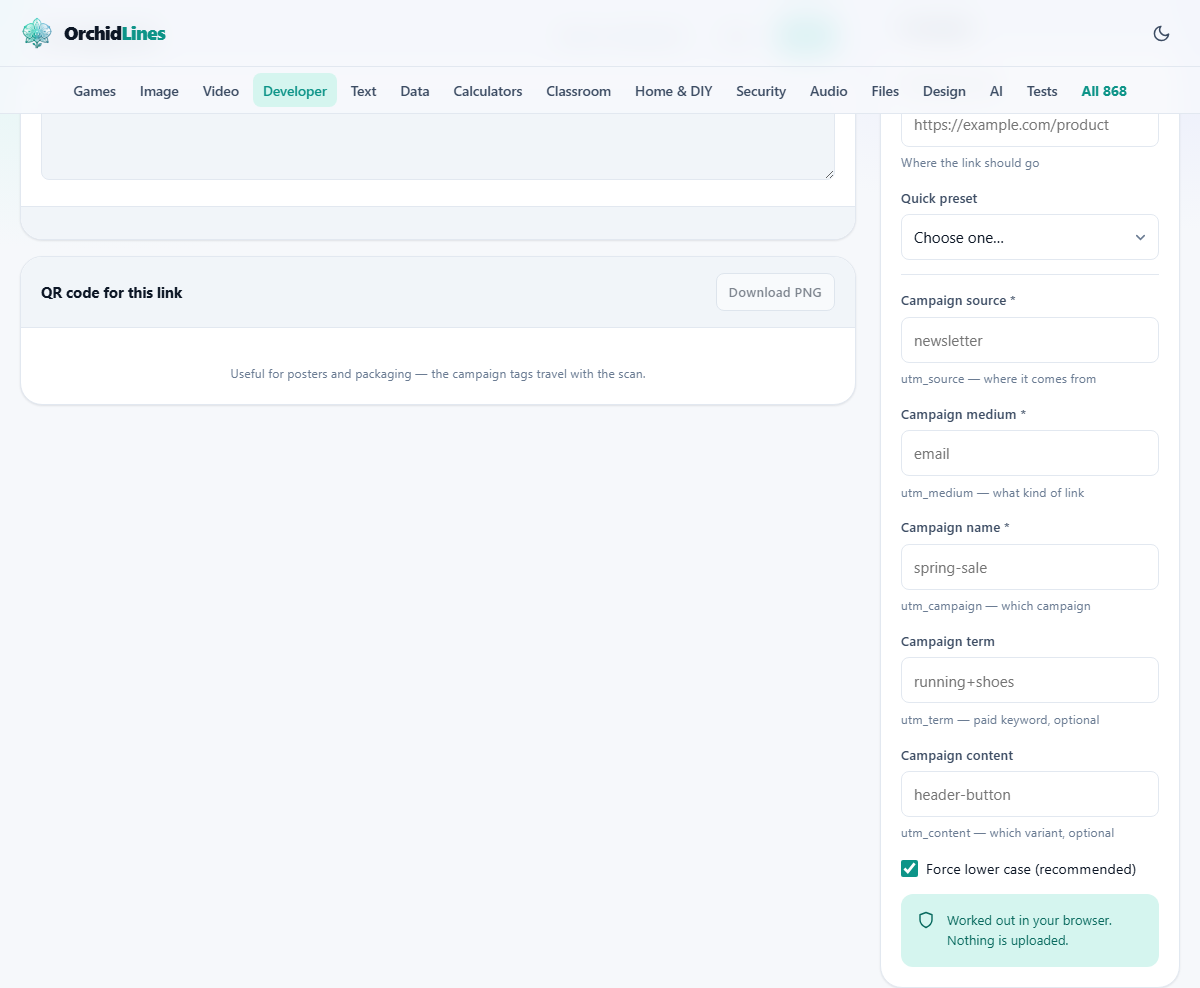Open the Image category

159,91
